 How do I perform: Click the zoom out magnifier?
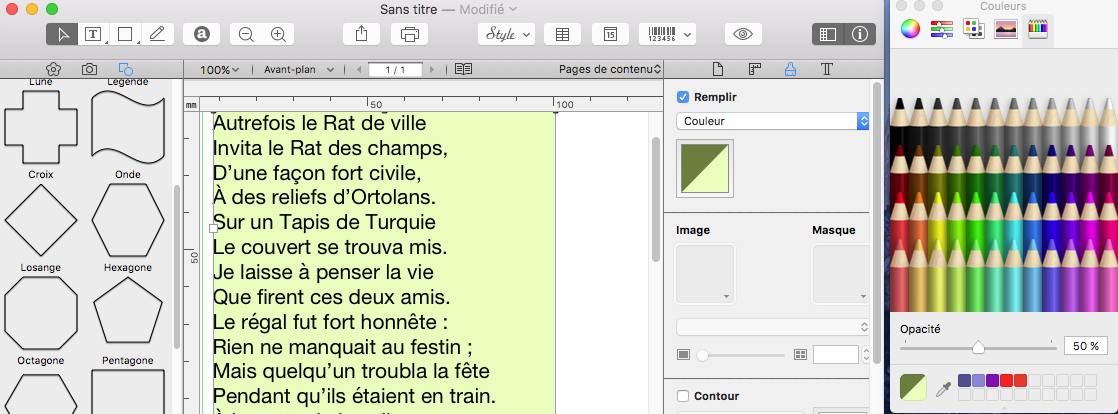point(246,34)
